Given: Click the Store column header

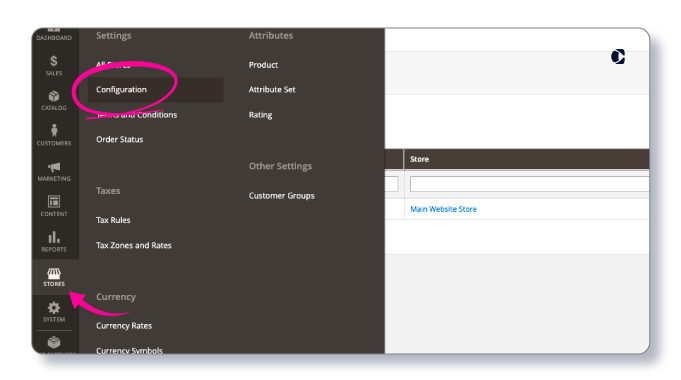Looking at the screenshot, I should (526, 159).
